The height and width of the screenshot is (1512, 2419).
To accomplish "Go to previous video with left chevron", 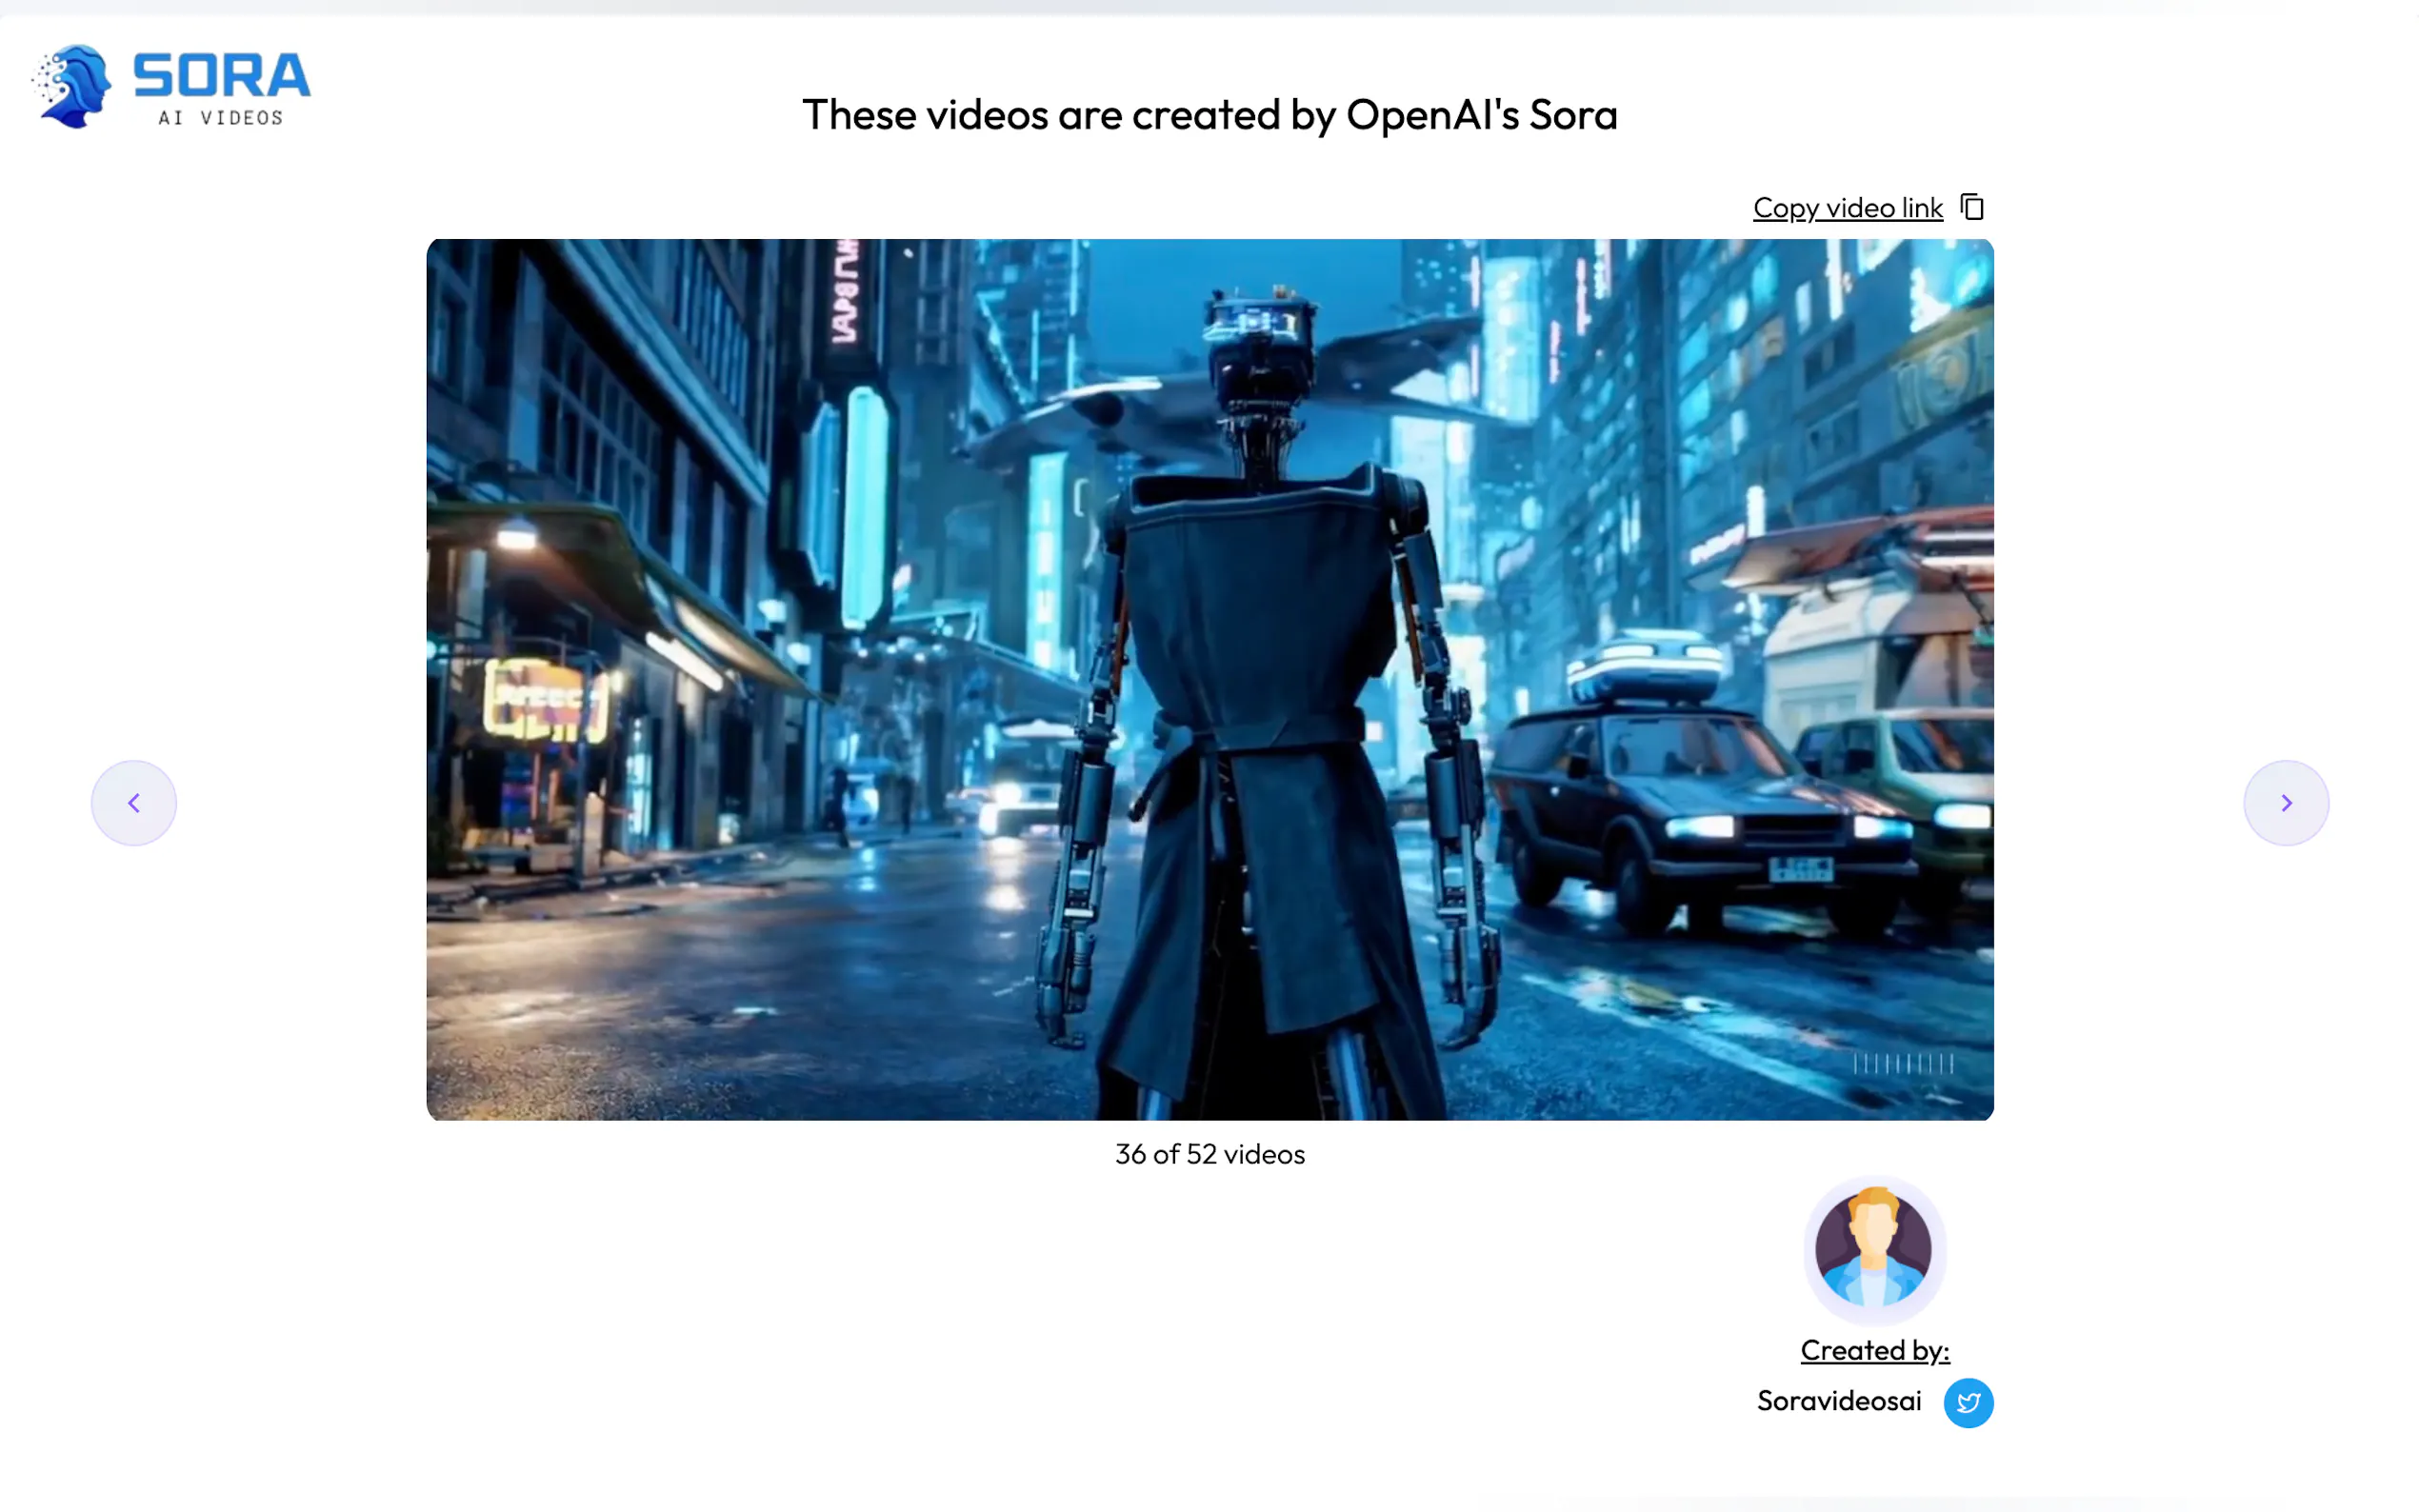I will (x=134, y=803).
